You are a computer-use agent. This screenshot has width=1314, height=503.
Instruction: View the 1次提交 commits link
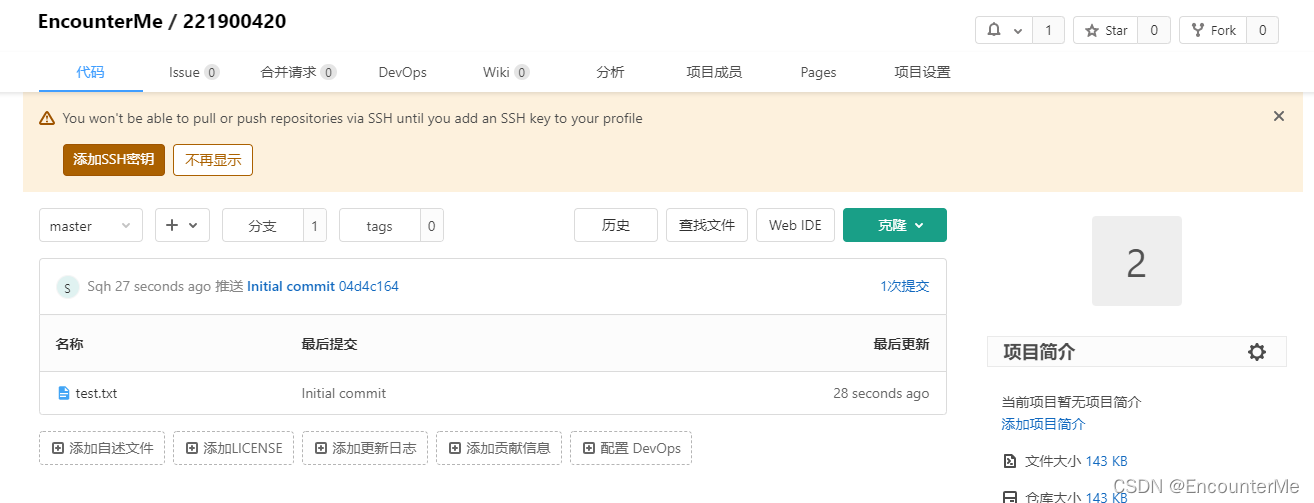(905, 286)
